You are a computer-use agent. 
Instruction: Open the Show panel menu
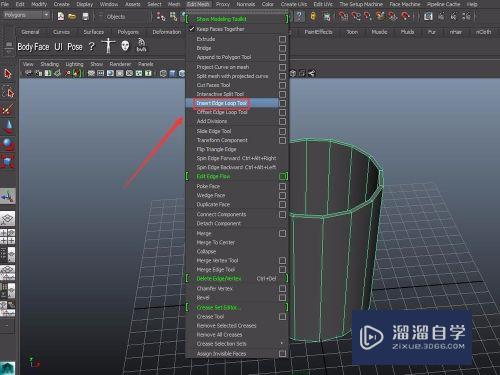pyautogui.click(x=96, y=64)
